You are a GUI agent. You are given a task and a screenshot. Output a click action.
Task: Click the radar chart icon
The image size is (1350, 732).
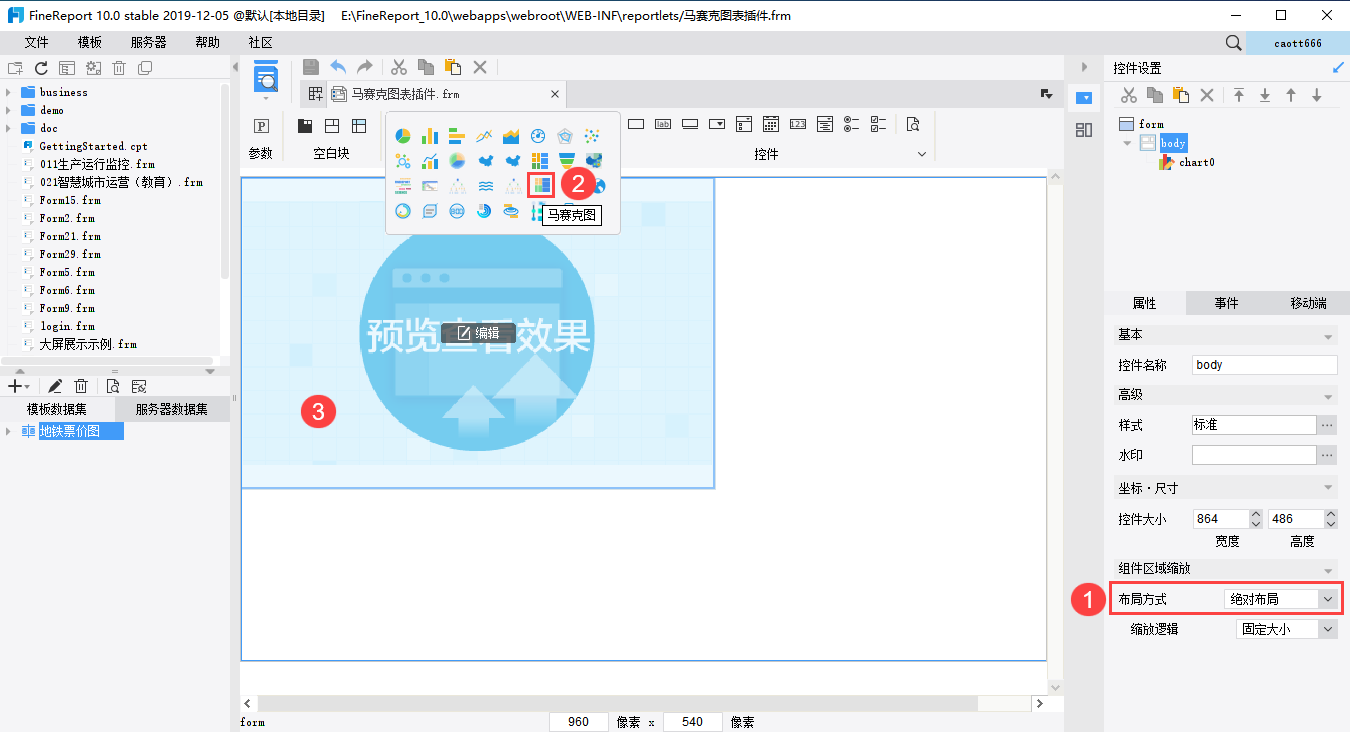point(565,136)
